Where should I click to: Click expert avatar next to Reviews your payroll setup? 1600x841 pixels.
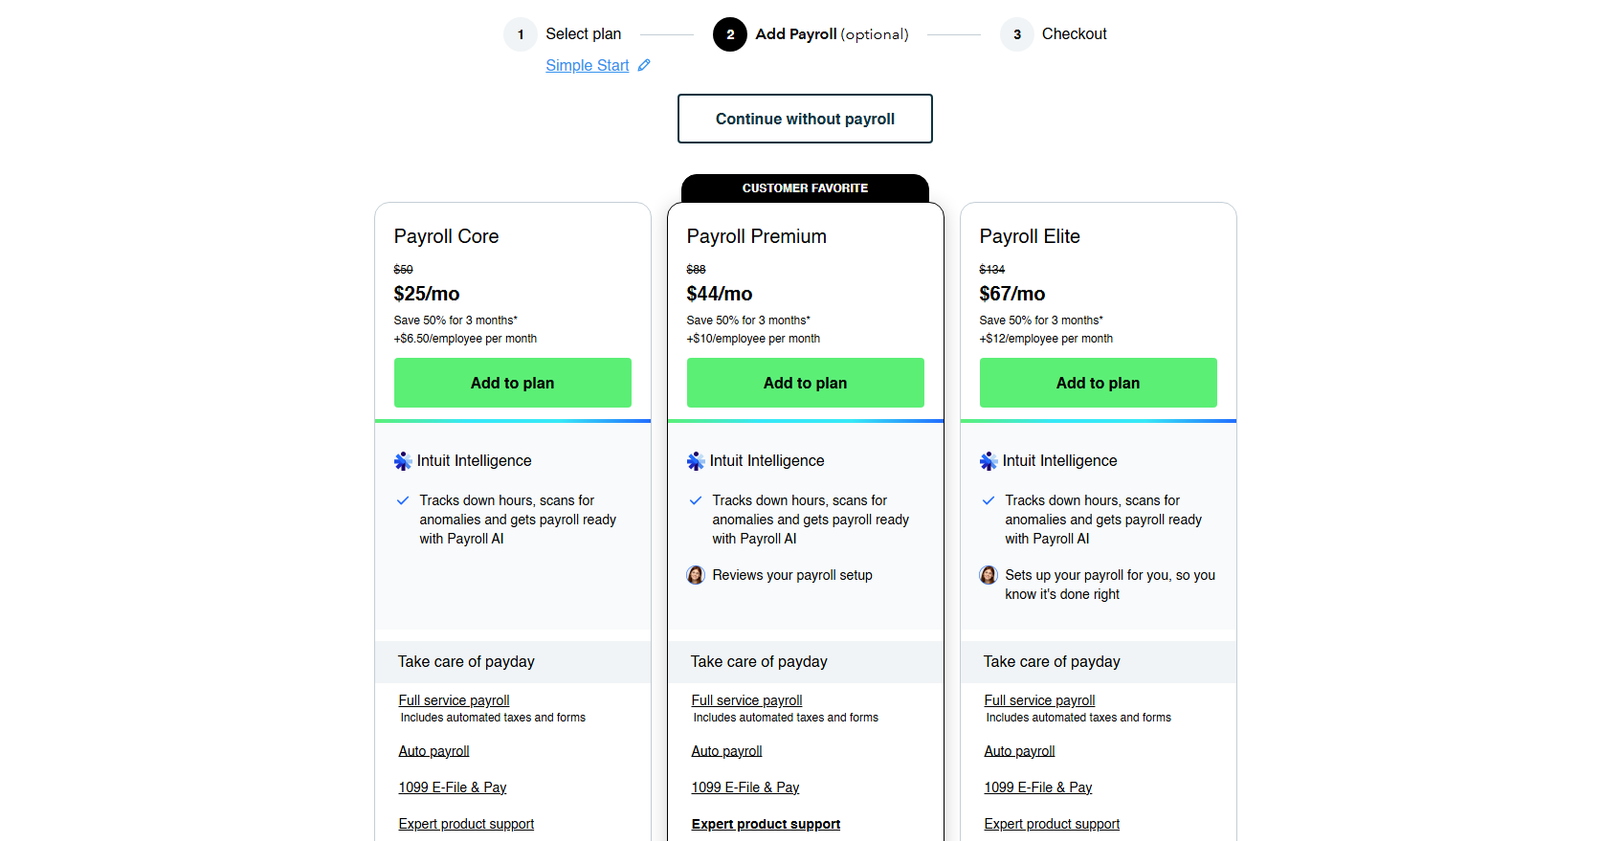click(696, 575)
